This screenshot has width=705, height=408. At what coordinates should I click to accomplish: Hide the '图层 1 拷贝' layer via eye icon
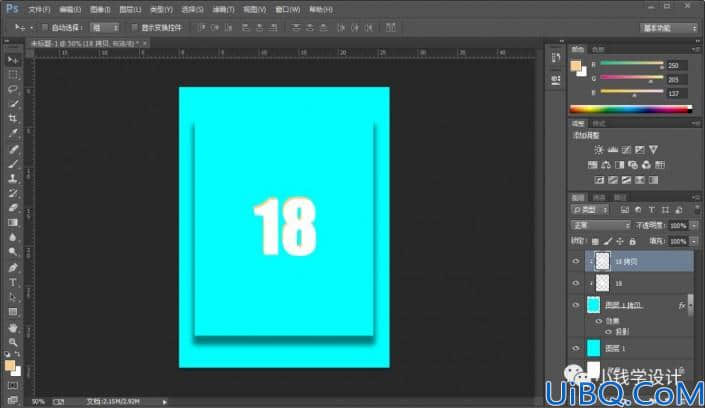[576, 305]
